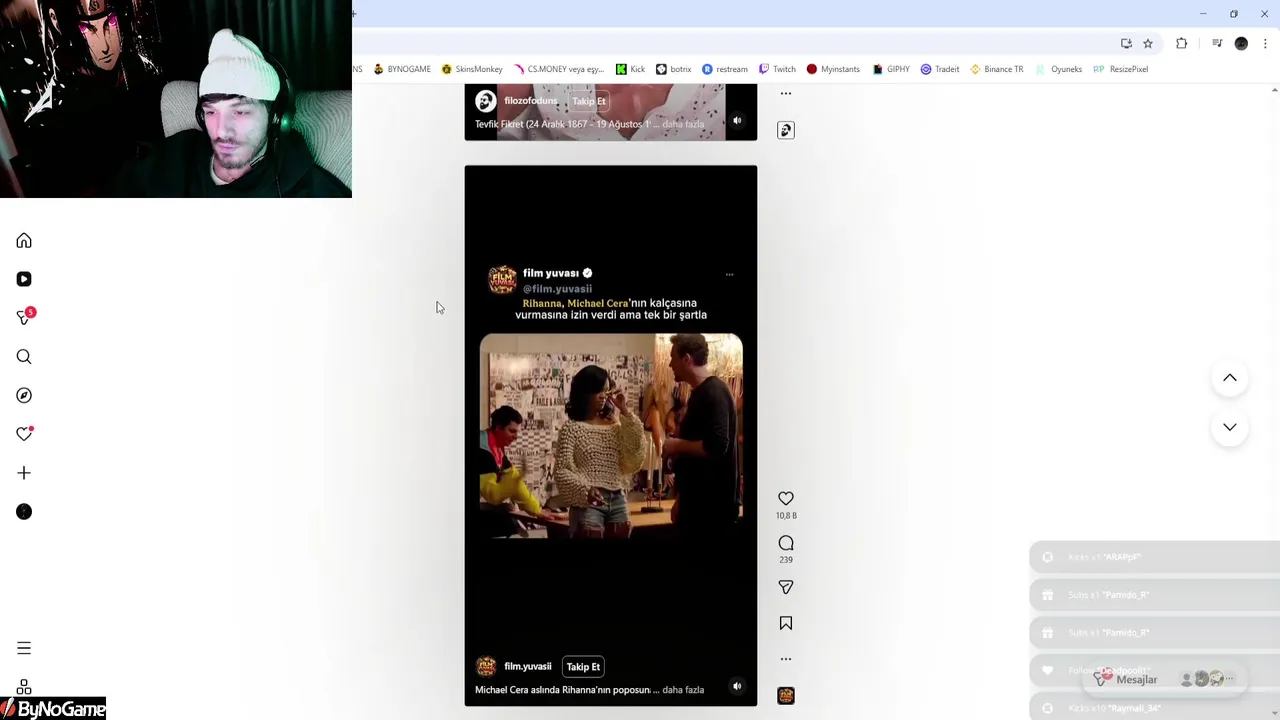Open more options for film.yuvasii reel
This screenshot has width=1280, height=720.
786,659
